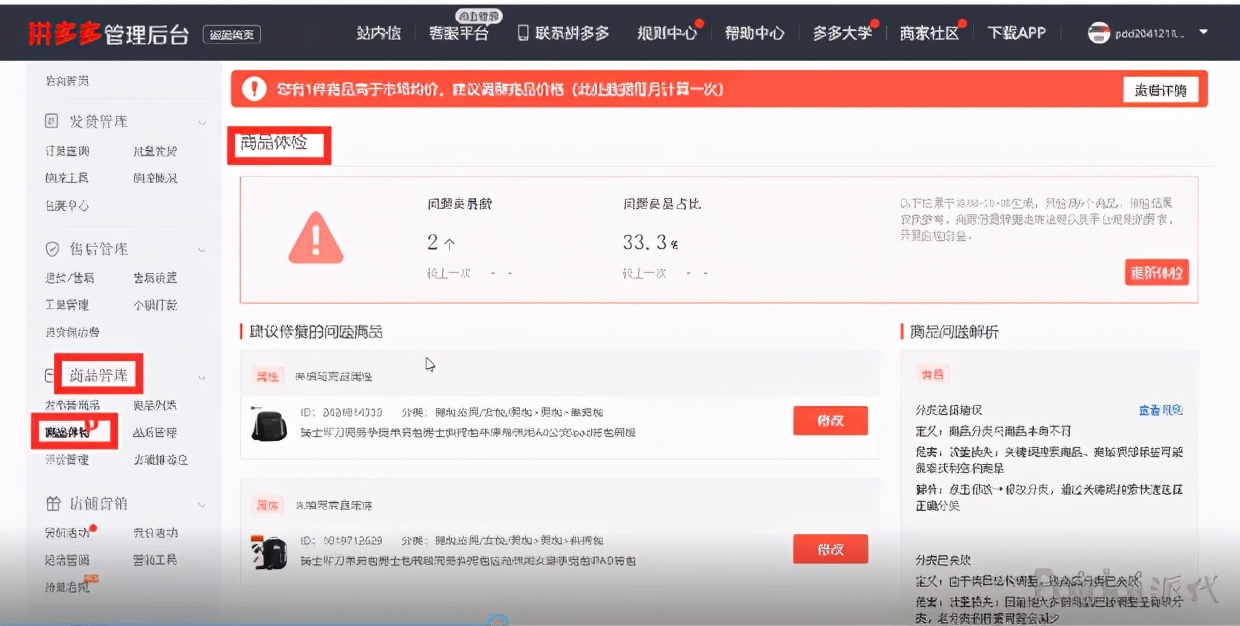Open the account dropdown arrow next to username
The height and width of the screenshot is (626, 1240).
point(1202,32)
